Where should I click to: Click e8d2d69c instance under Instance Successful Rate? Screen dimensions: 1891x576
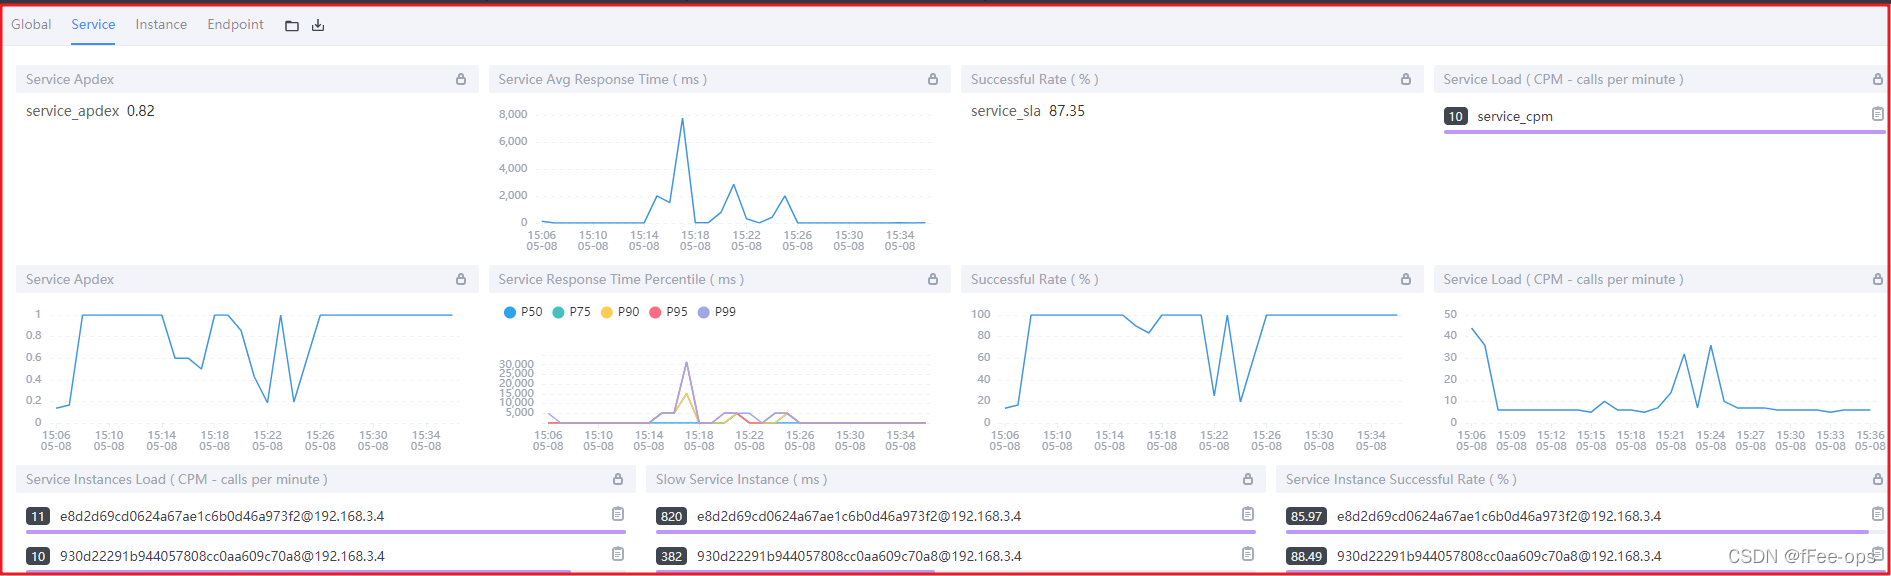click(x=1499, y=516)
